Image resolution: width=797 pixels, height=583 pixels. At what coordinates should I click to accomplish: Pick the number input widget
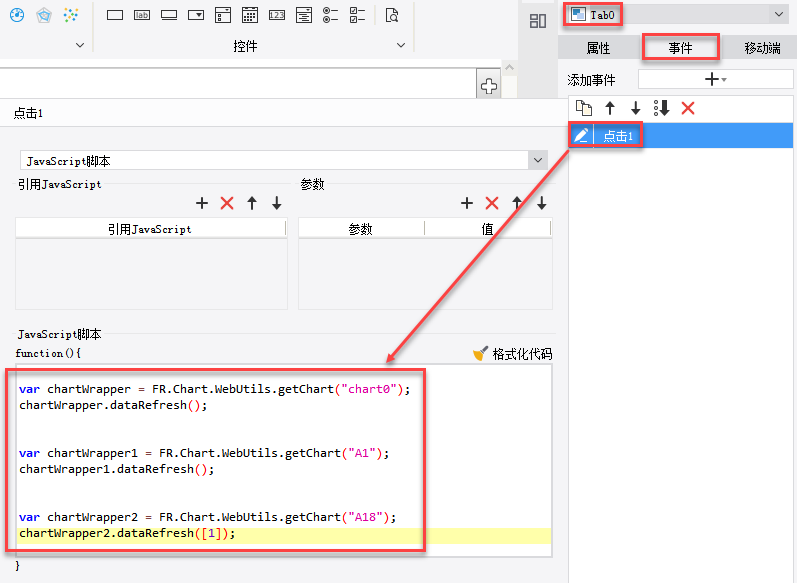(x=277, y=15)
